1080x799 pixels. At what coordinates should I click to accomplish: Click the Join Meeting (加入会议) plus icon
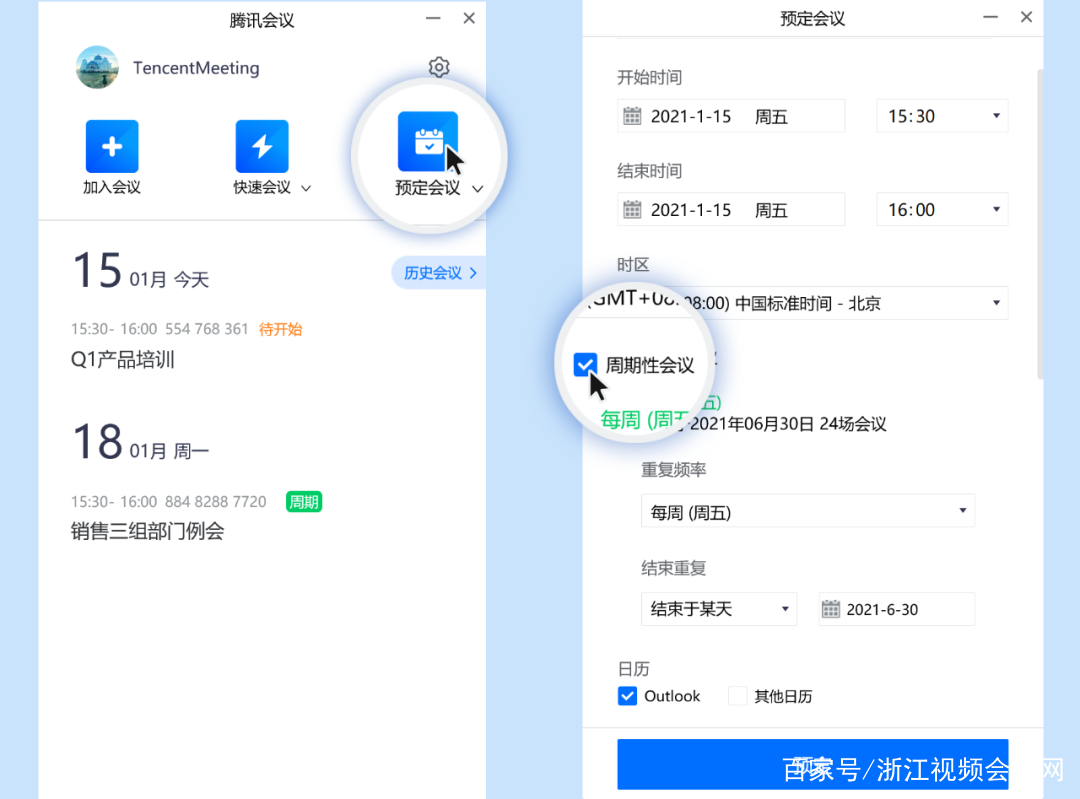coord(112,146)
